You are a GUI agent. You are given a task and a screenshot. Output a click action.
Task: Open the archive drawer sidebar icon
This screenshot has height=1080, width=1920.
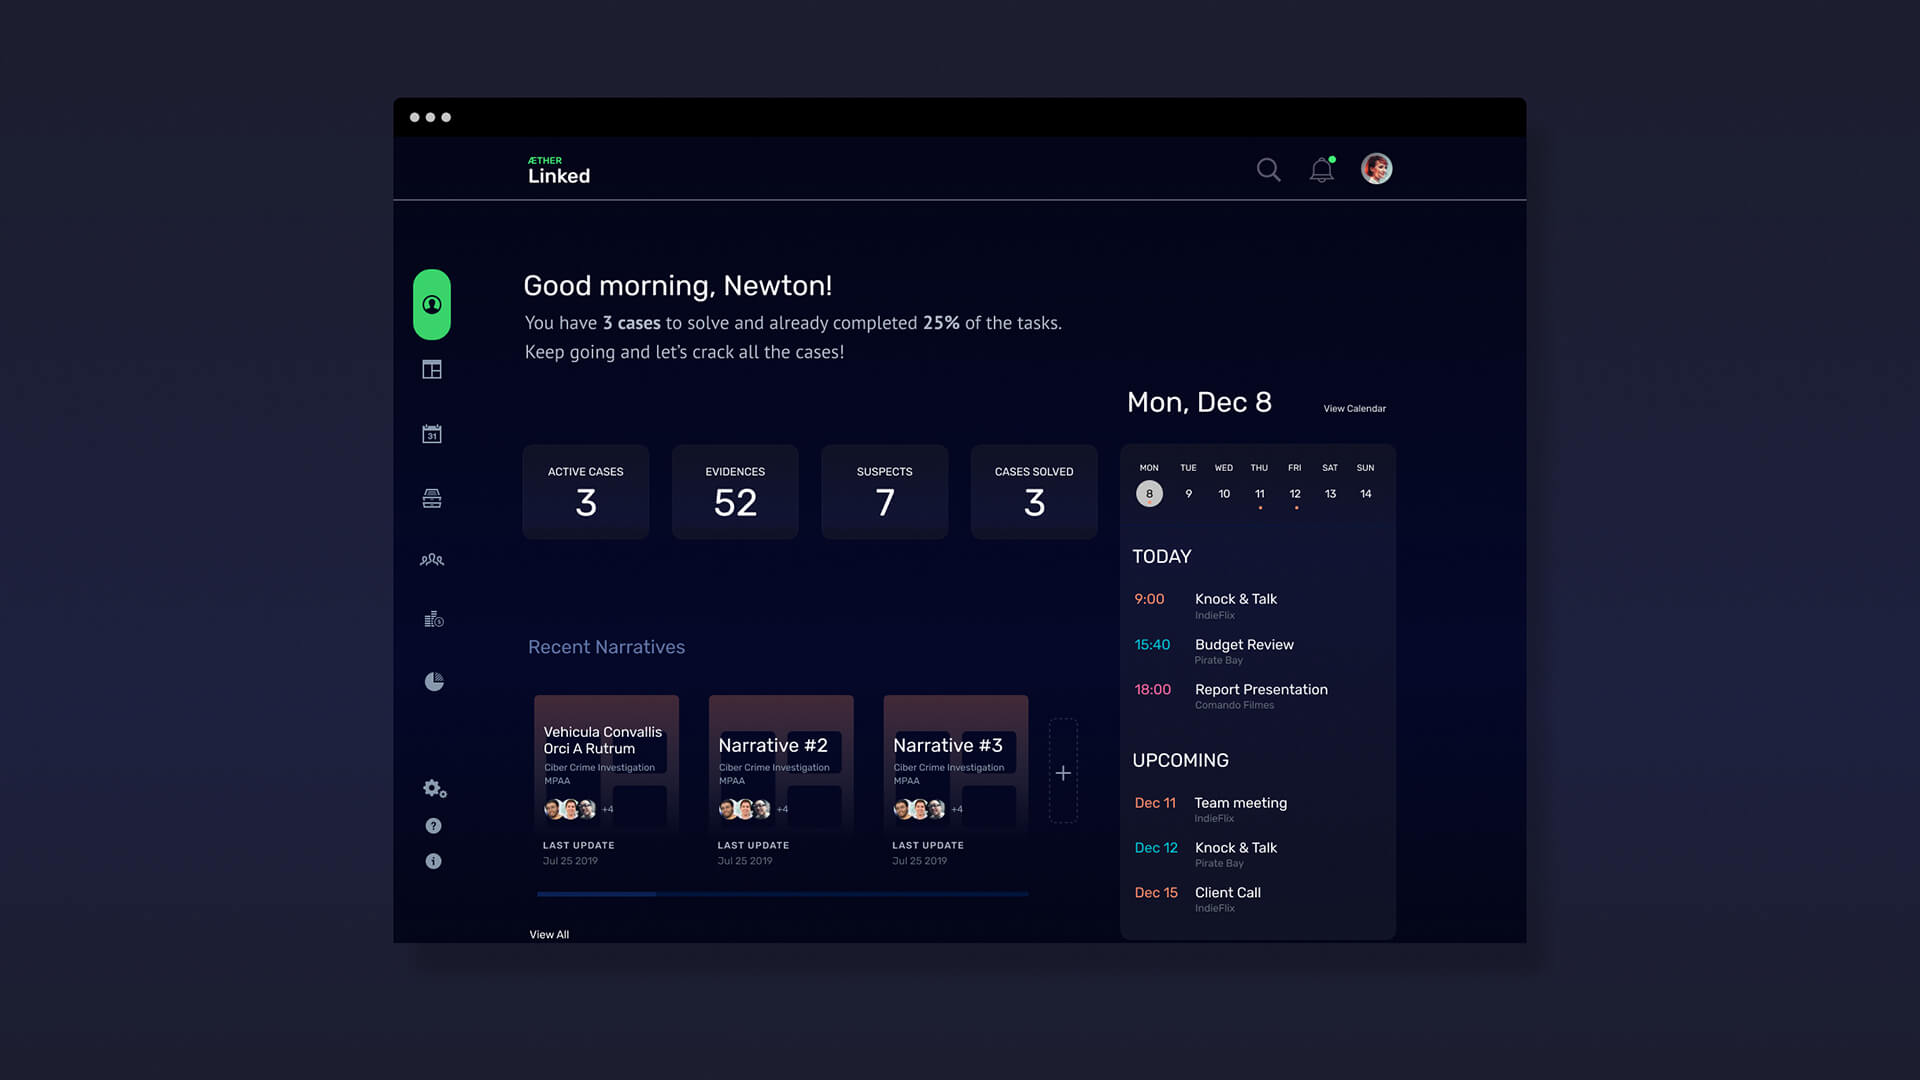click(432, 499)
